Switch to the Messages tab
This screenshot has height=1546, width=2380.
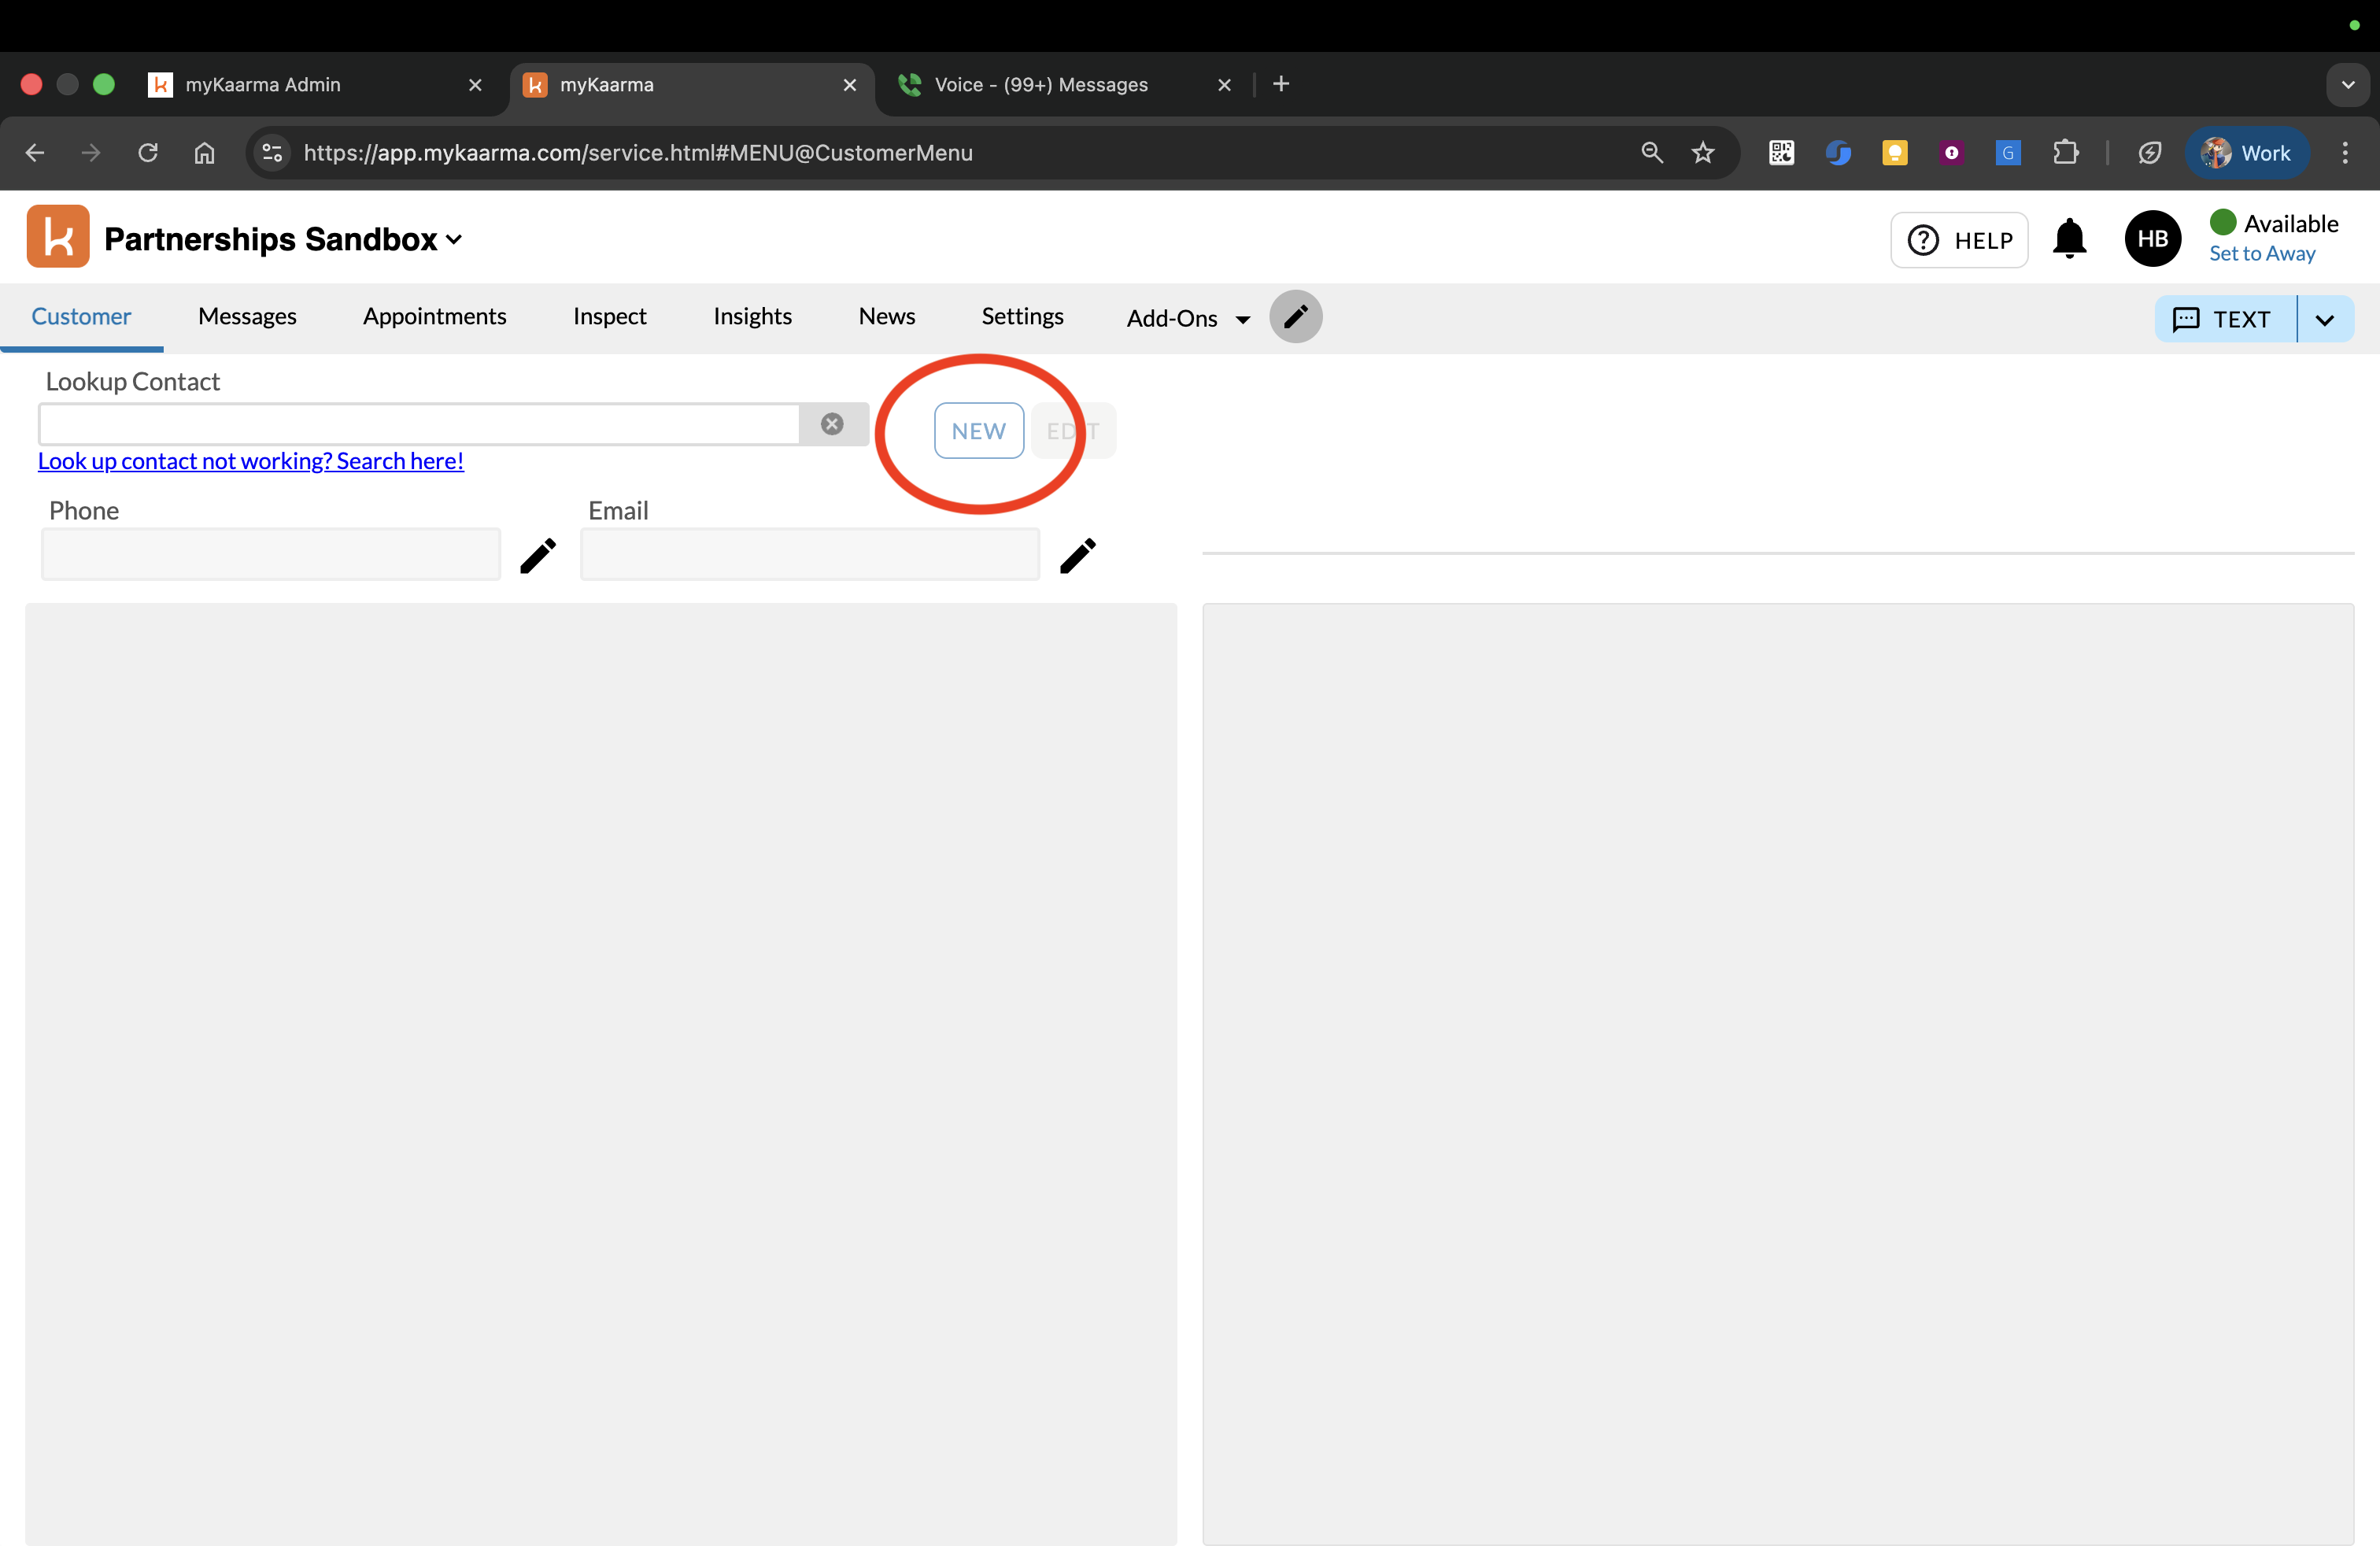click(x=247, y=317)
